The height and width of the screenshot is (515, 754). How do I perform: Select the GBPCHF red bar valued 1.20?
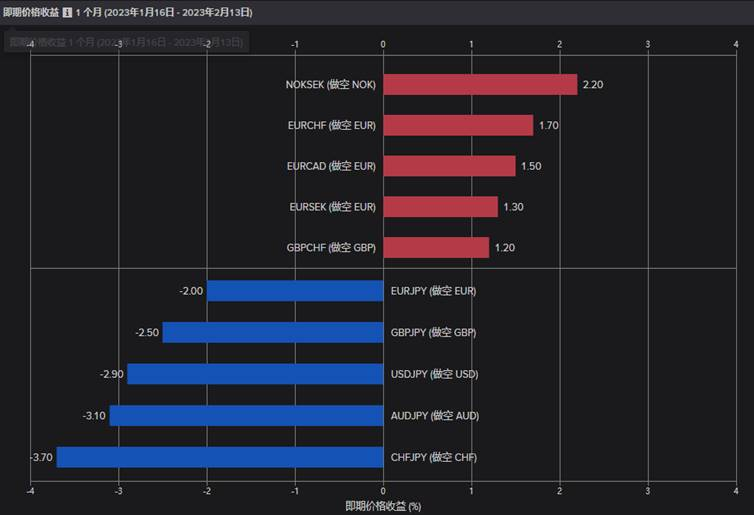click(436, 247)
